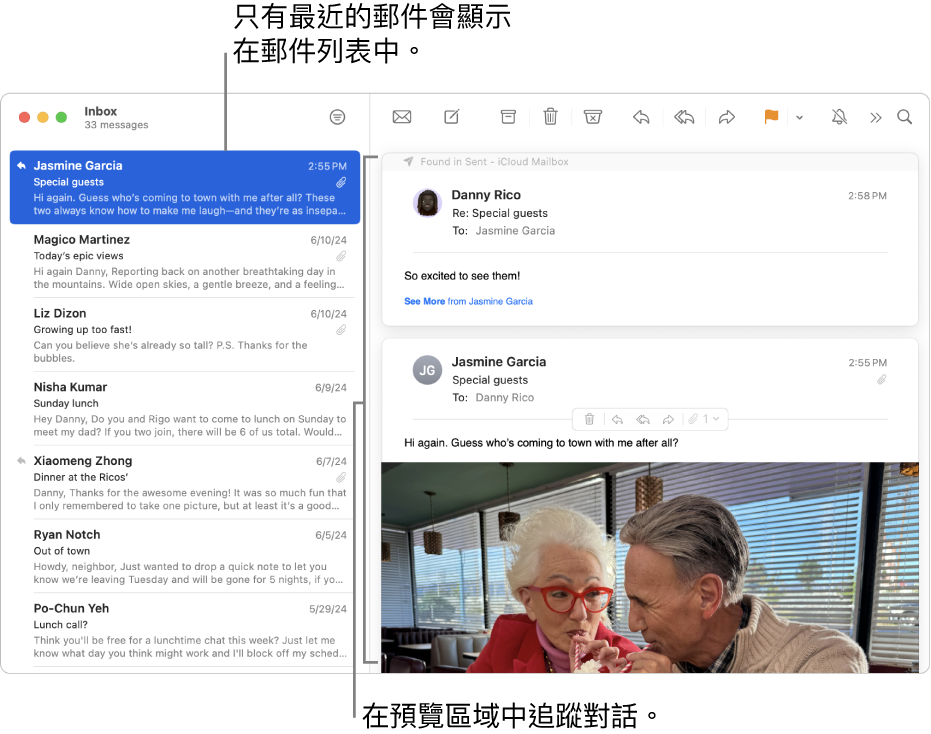
Task: Open the restaurant photo attachment
Action: pyautogui.click(x=650, y=568)
